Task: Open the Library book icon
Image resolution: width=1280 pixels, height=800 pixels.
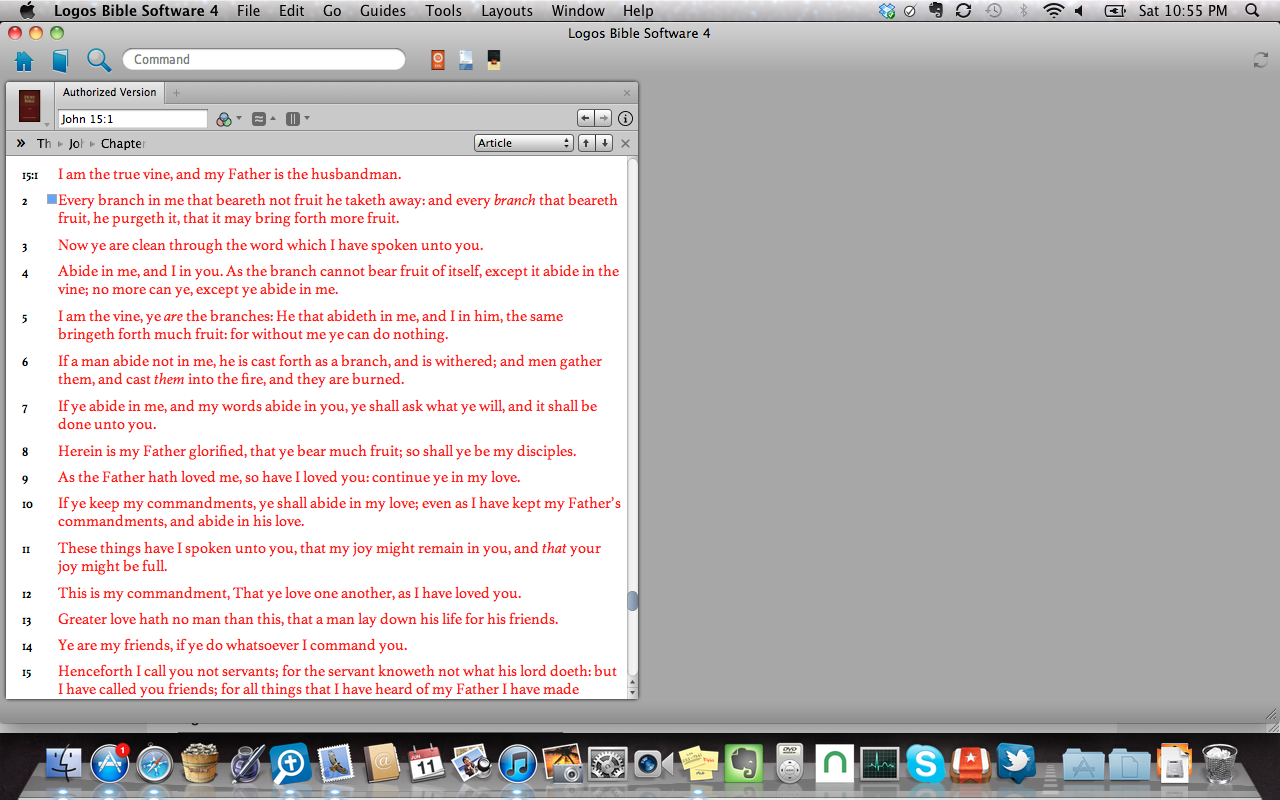Action: click(60, 60)
